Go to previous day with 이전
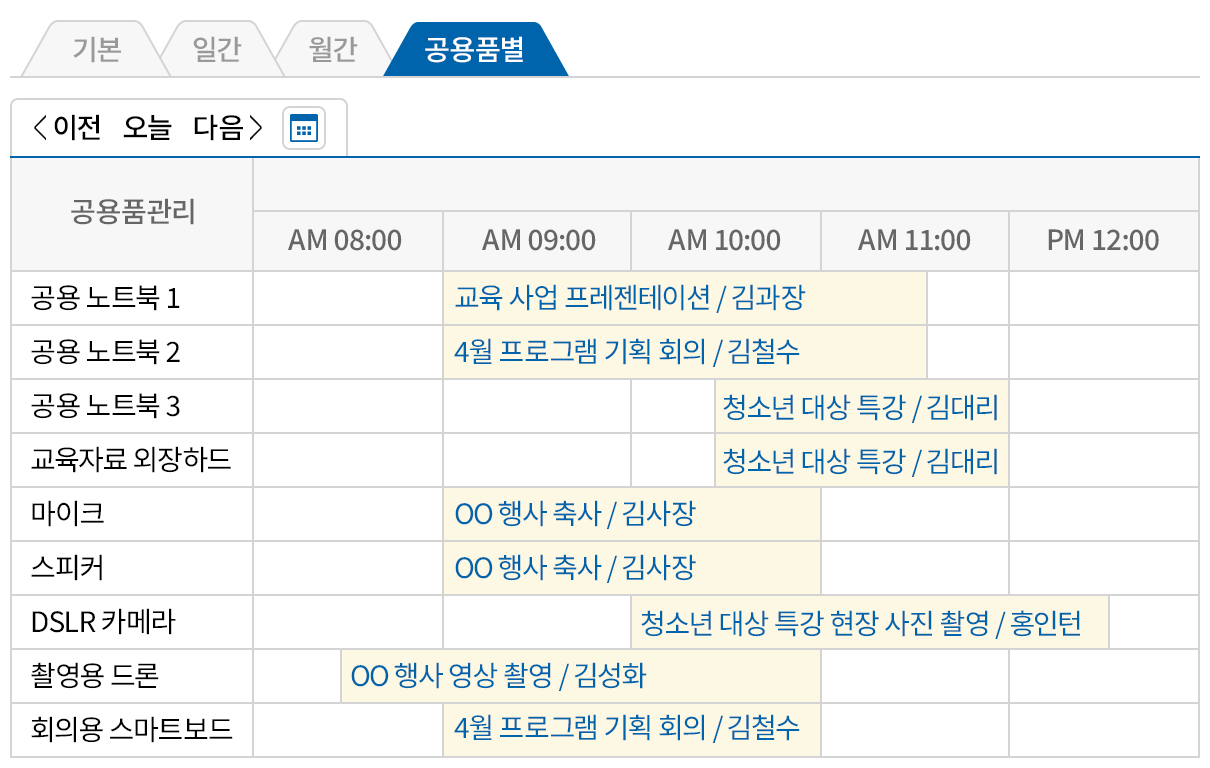 tap(67, 129)
